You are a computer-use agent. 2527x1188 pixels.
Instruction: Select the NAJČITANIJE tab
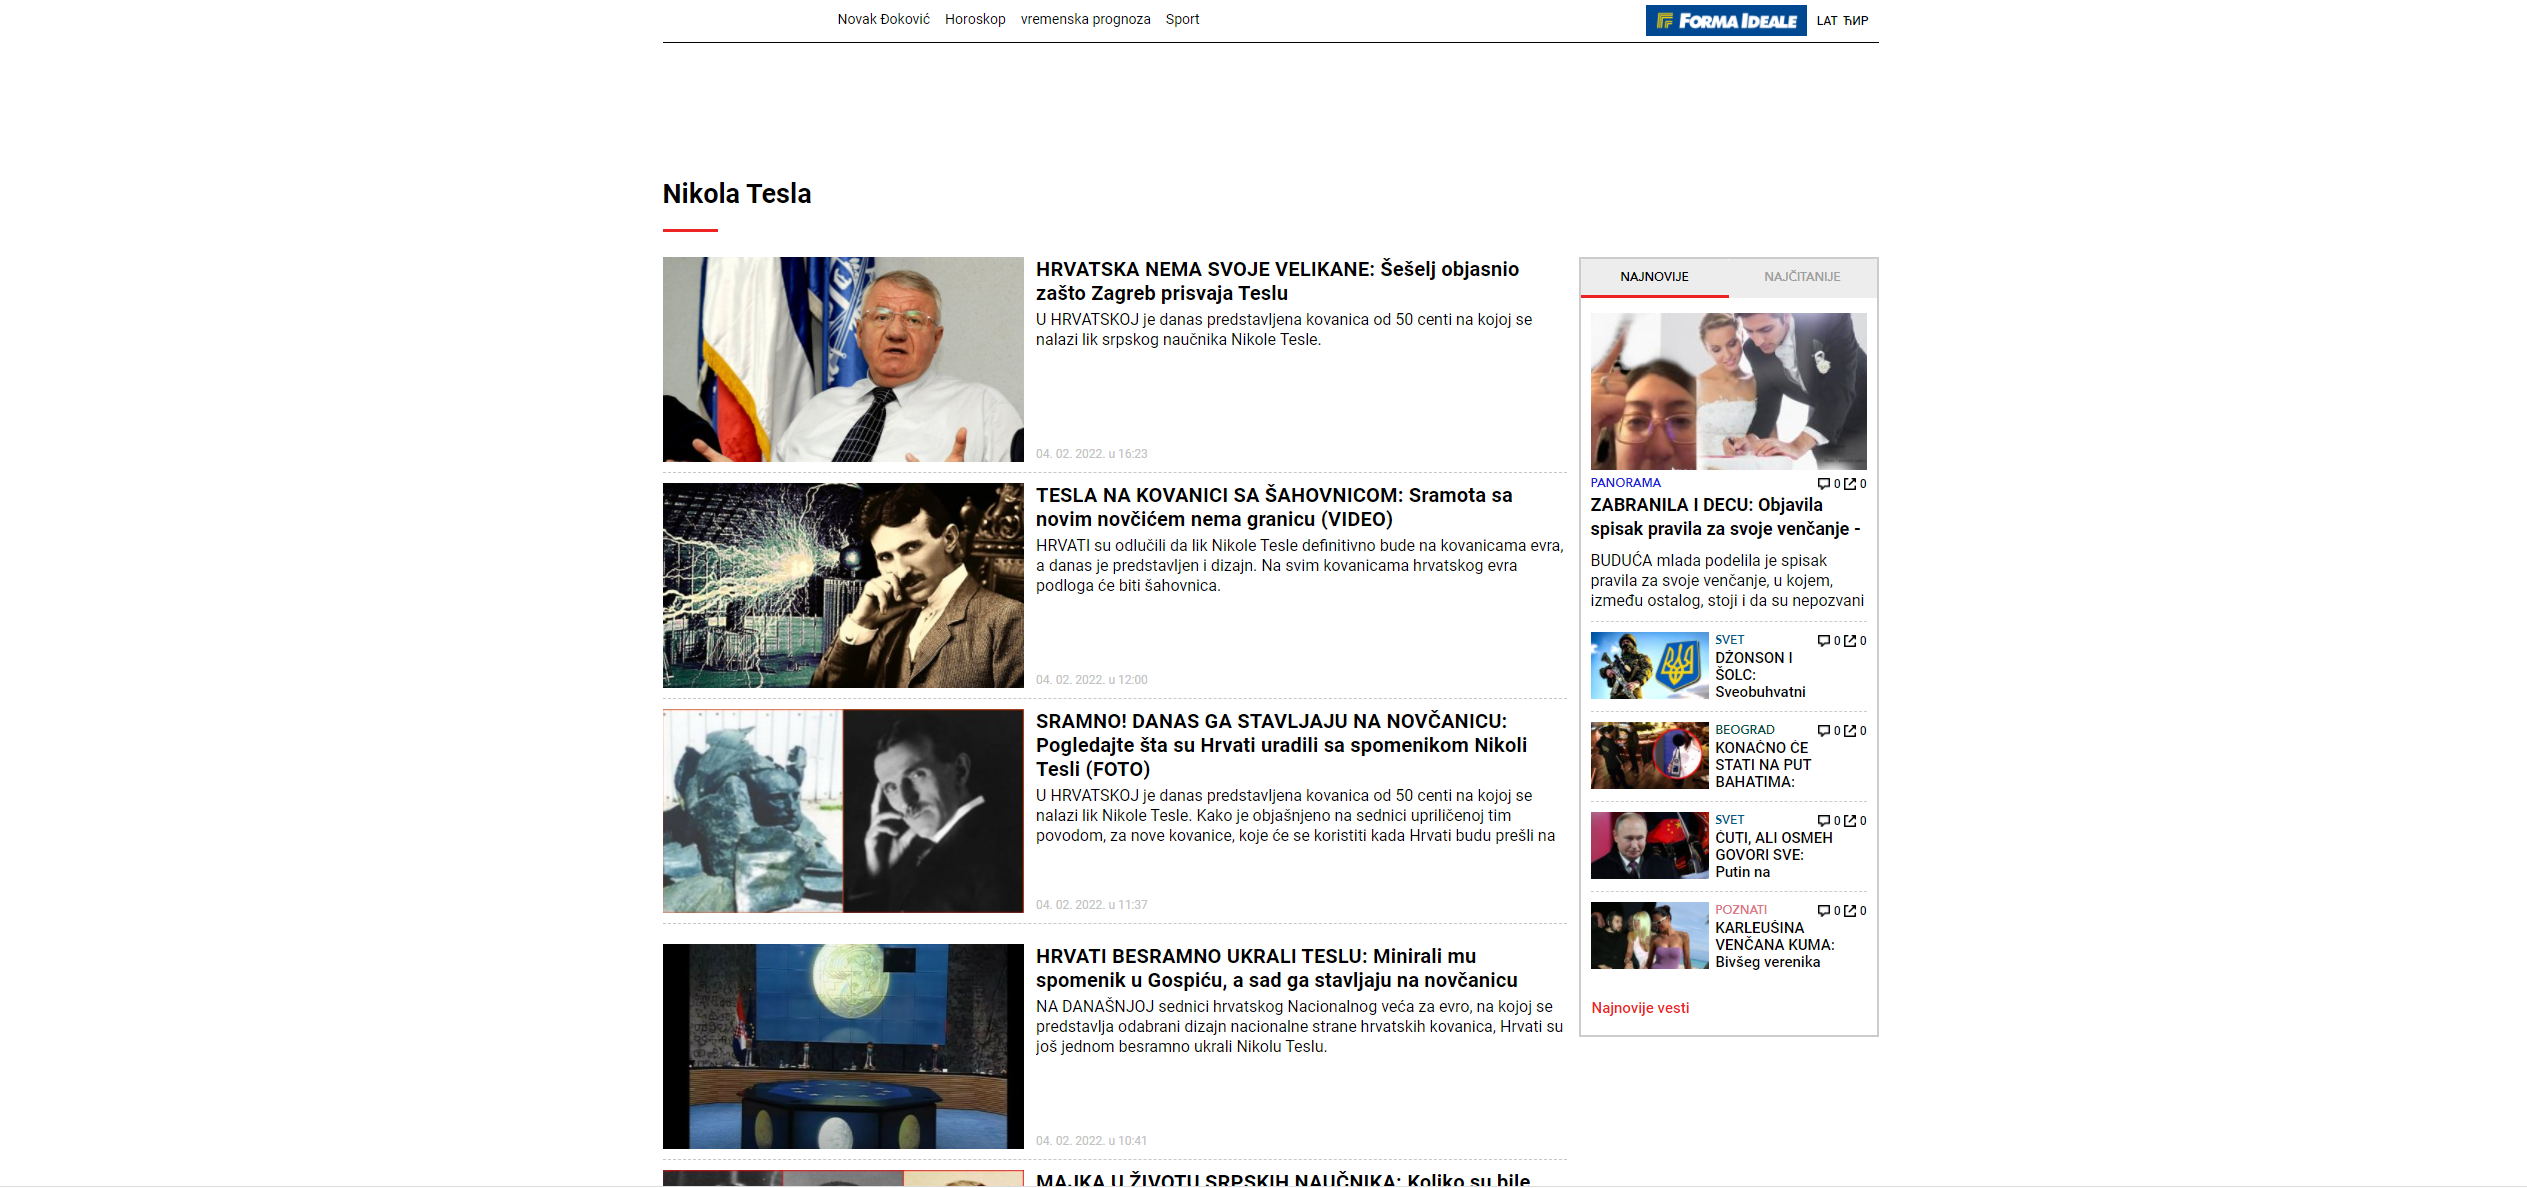click(1801, 277)
